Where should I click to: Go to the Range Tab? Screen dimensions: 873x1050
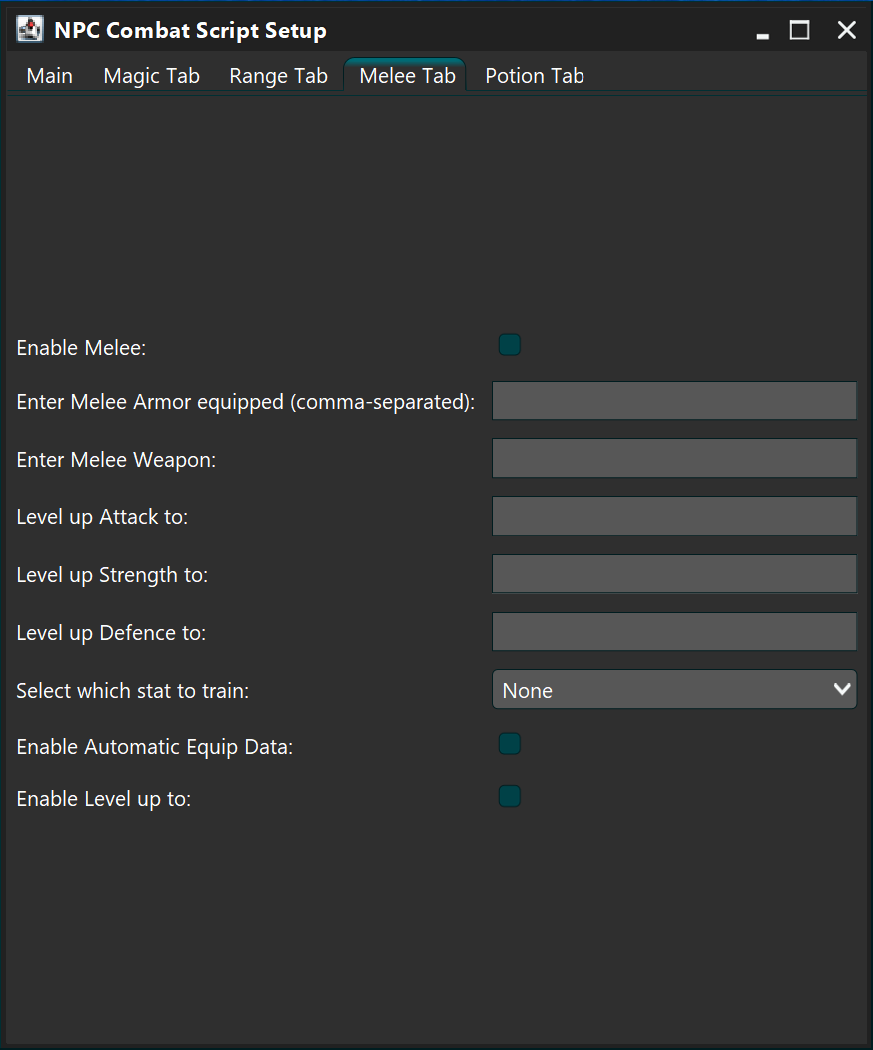point(279,76)
